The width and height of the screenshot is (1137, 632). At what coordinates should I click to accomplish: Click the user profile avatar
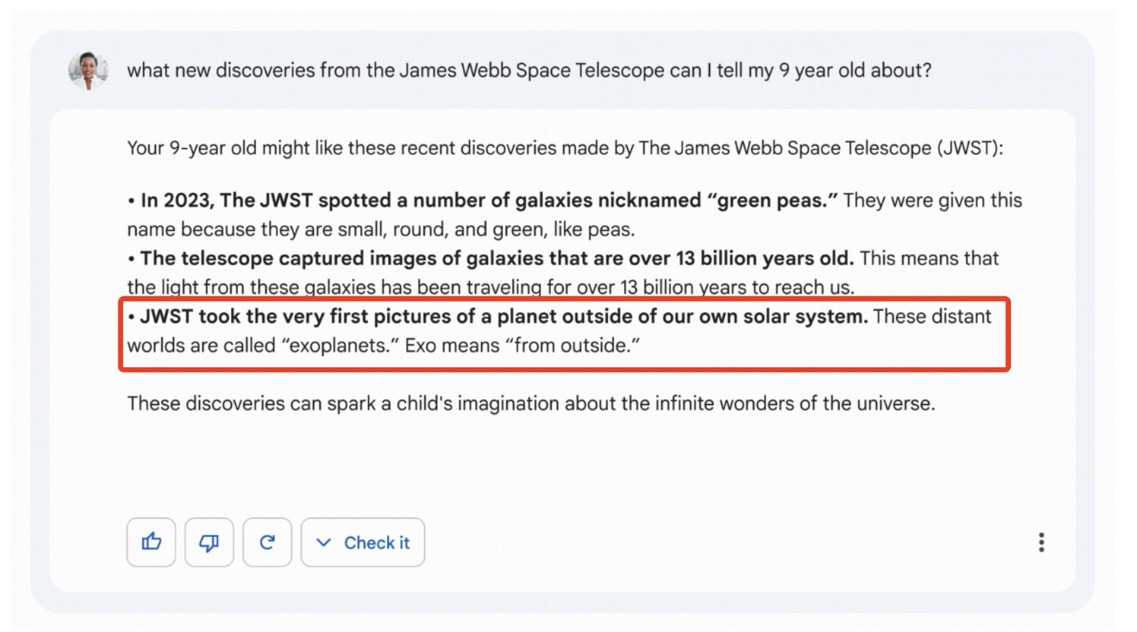[x=88, y=71]
